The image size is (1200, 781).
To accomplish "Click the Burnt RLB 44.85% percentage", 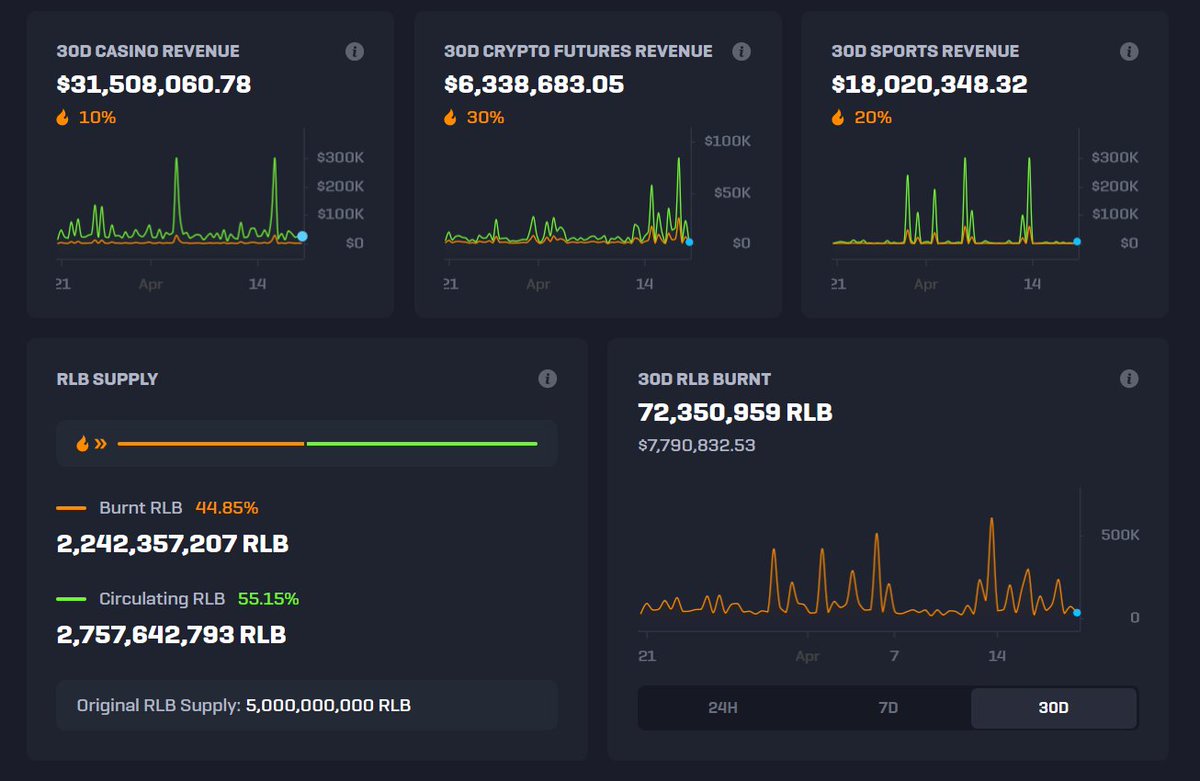I will (227, 508).
